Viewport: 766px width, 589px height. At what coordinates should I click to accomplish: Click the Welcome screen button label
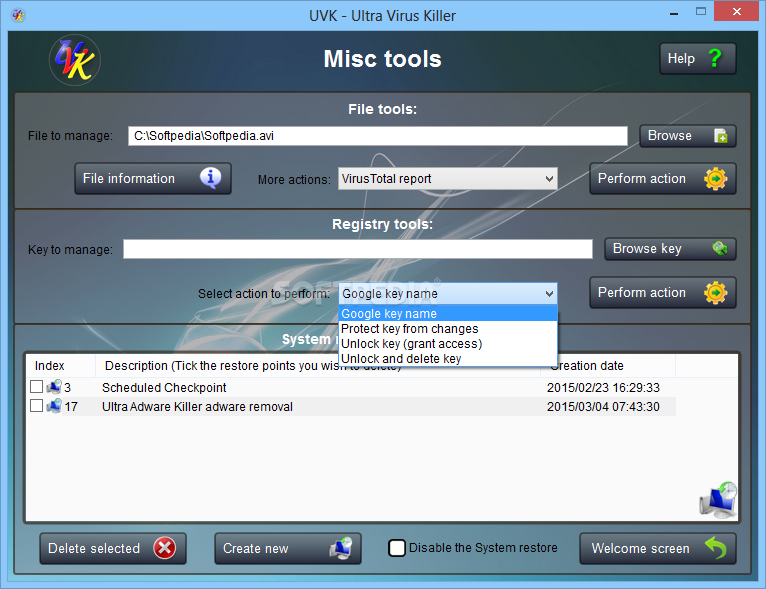(x=640, y=548)
